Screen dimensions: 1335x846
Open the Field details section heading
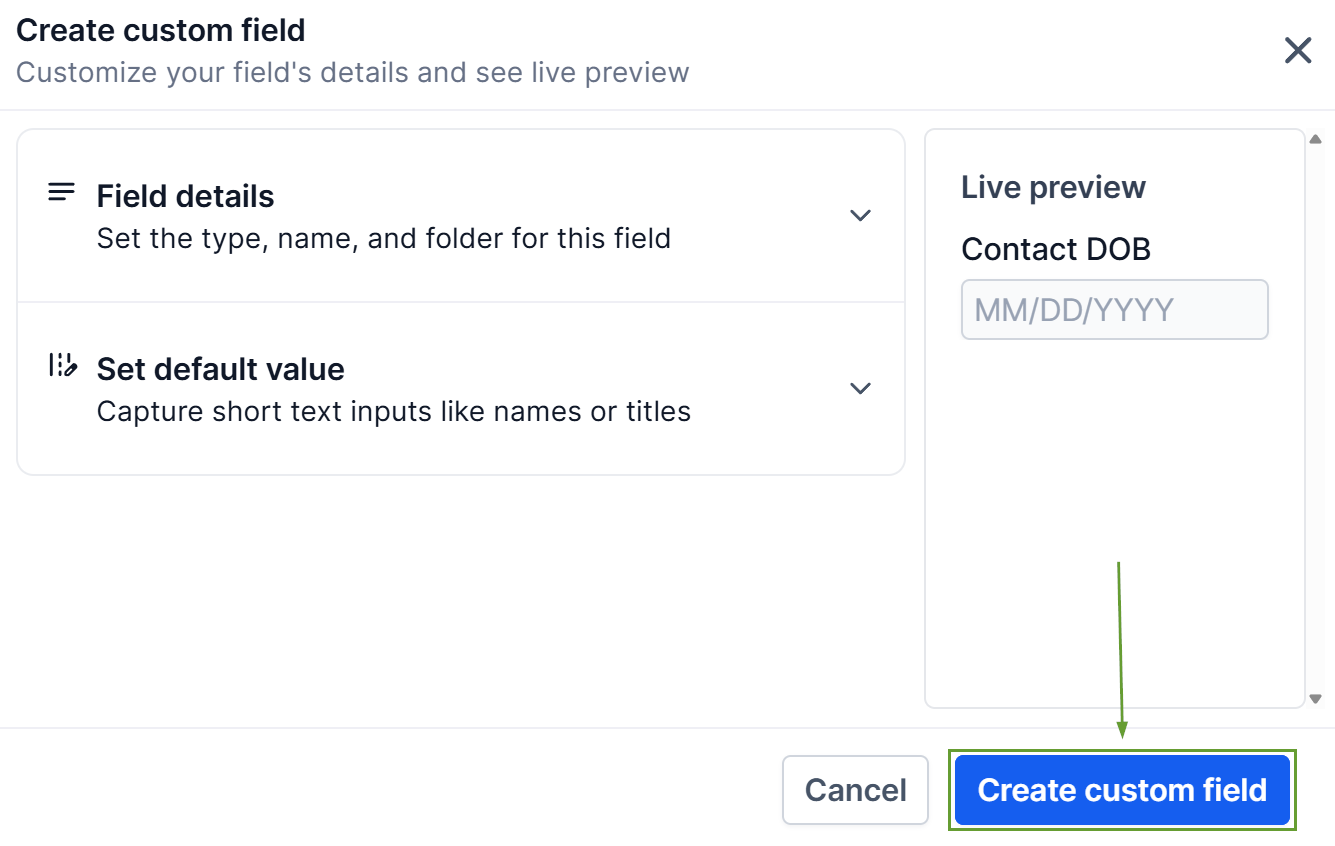click(x=185, y=196)
